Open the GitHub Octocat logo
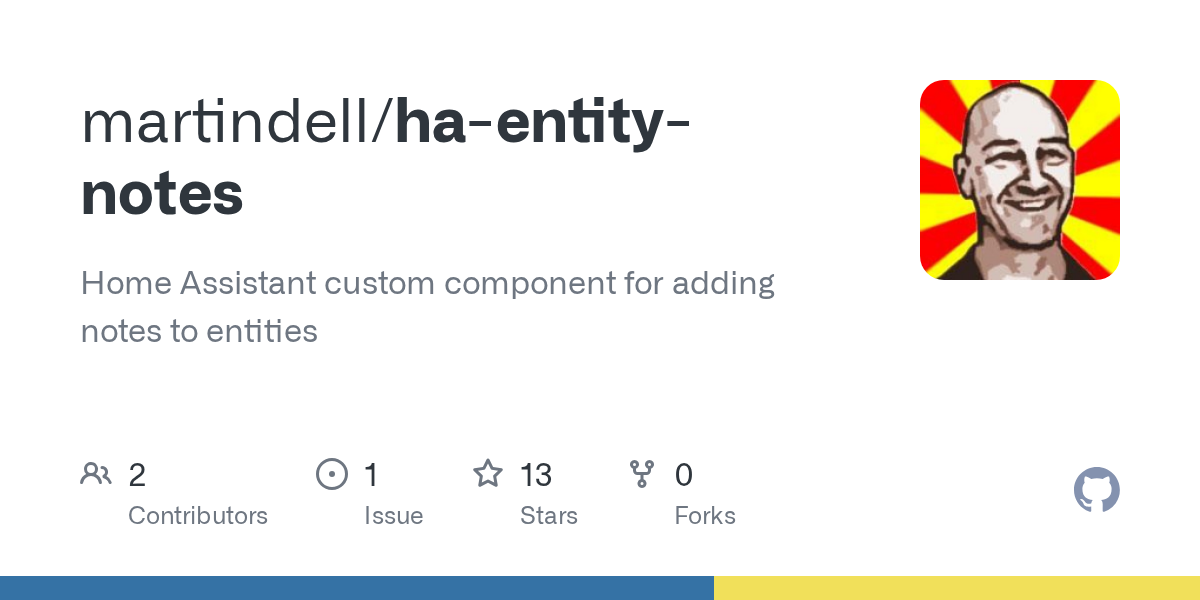 (1096, 490)
